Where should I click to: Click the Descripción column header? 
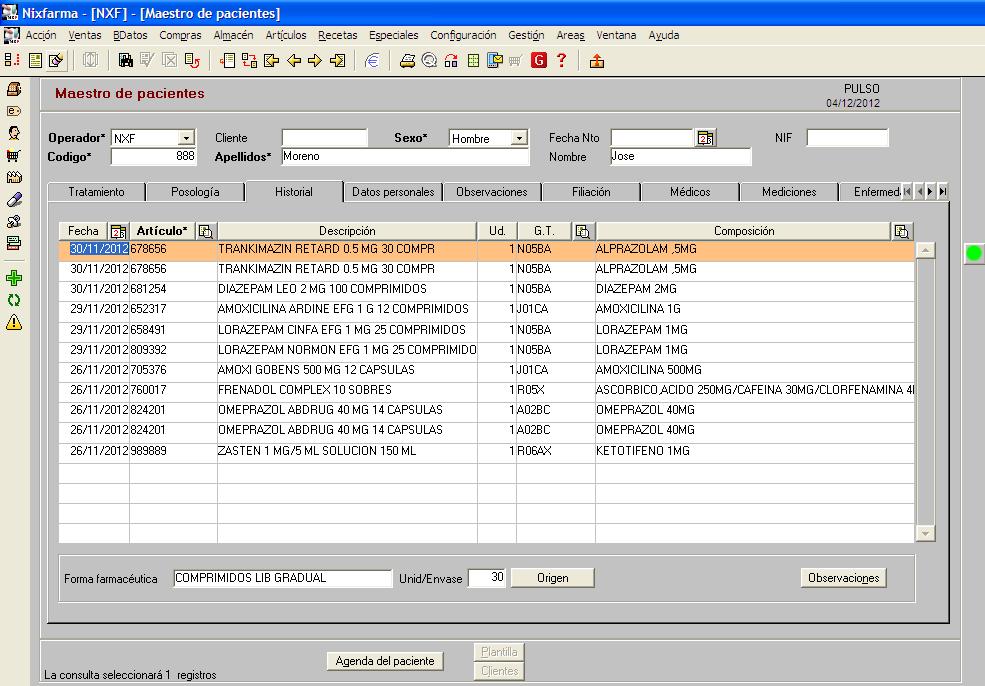coord(347,231)
